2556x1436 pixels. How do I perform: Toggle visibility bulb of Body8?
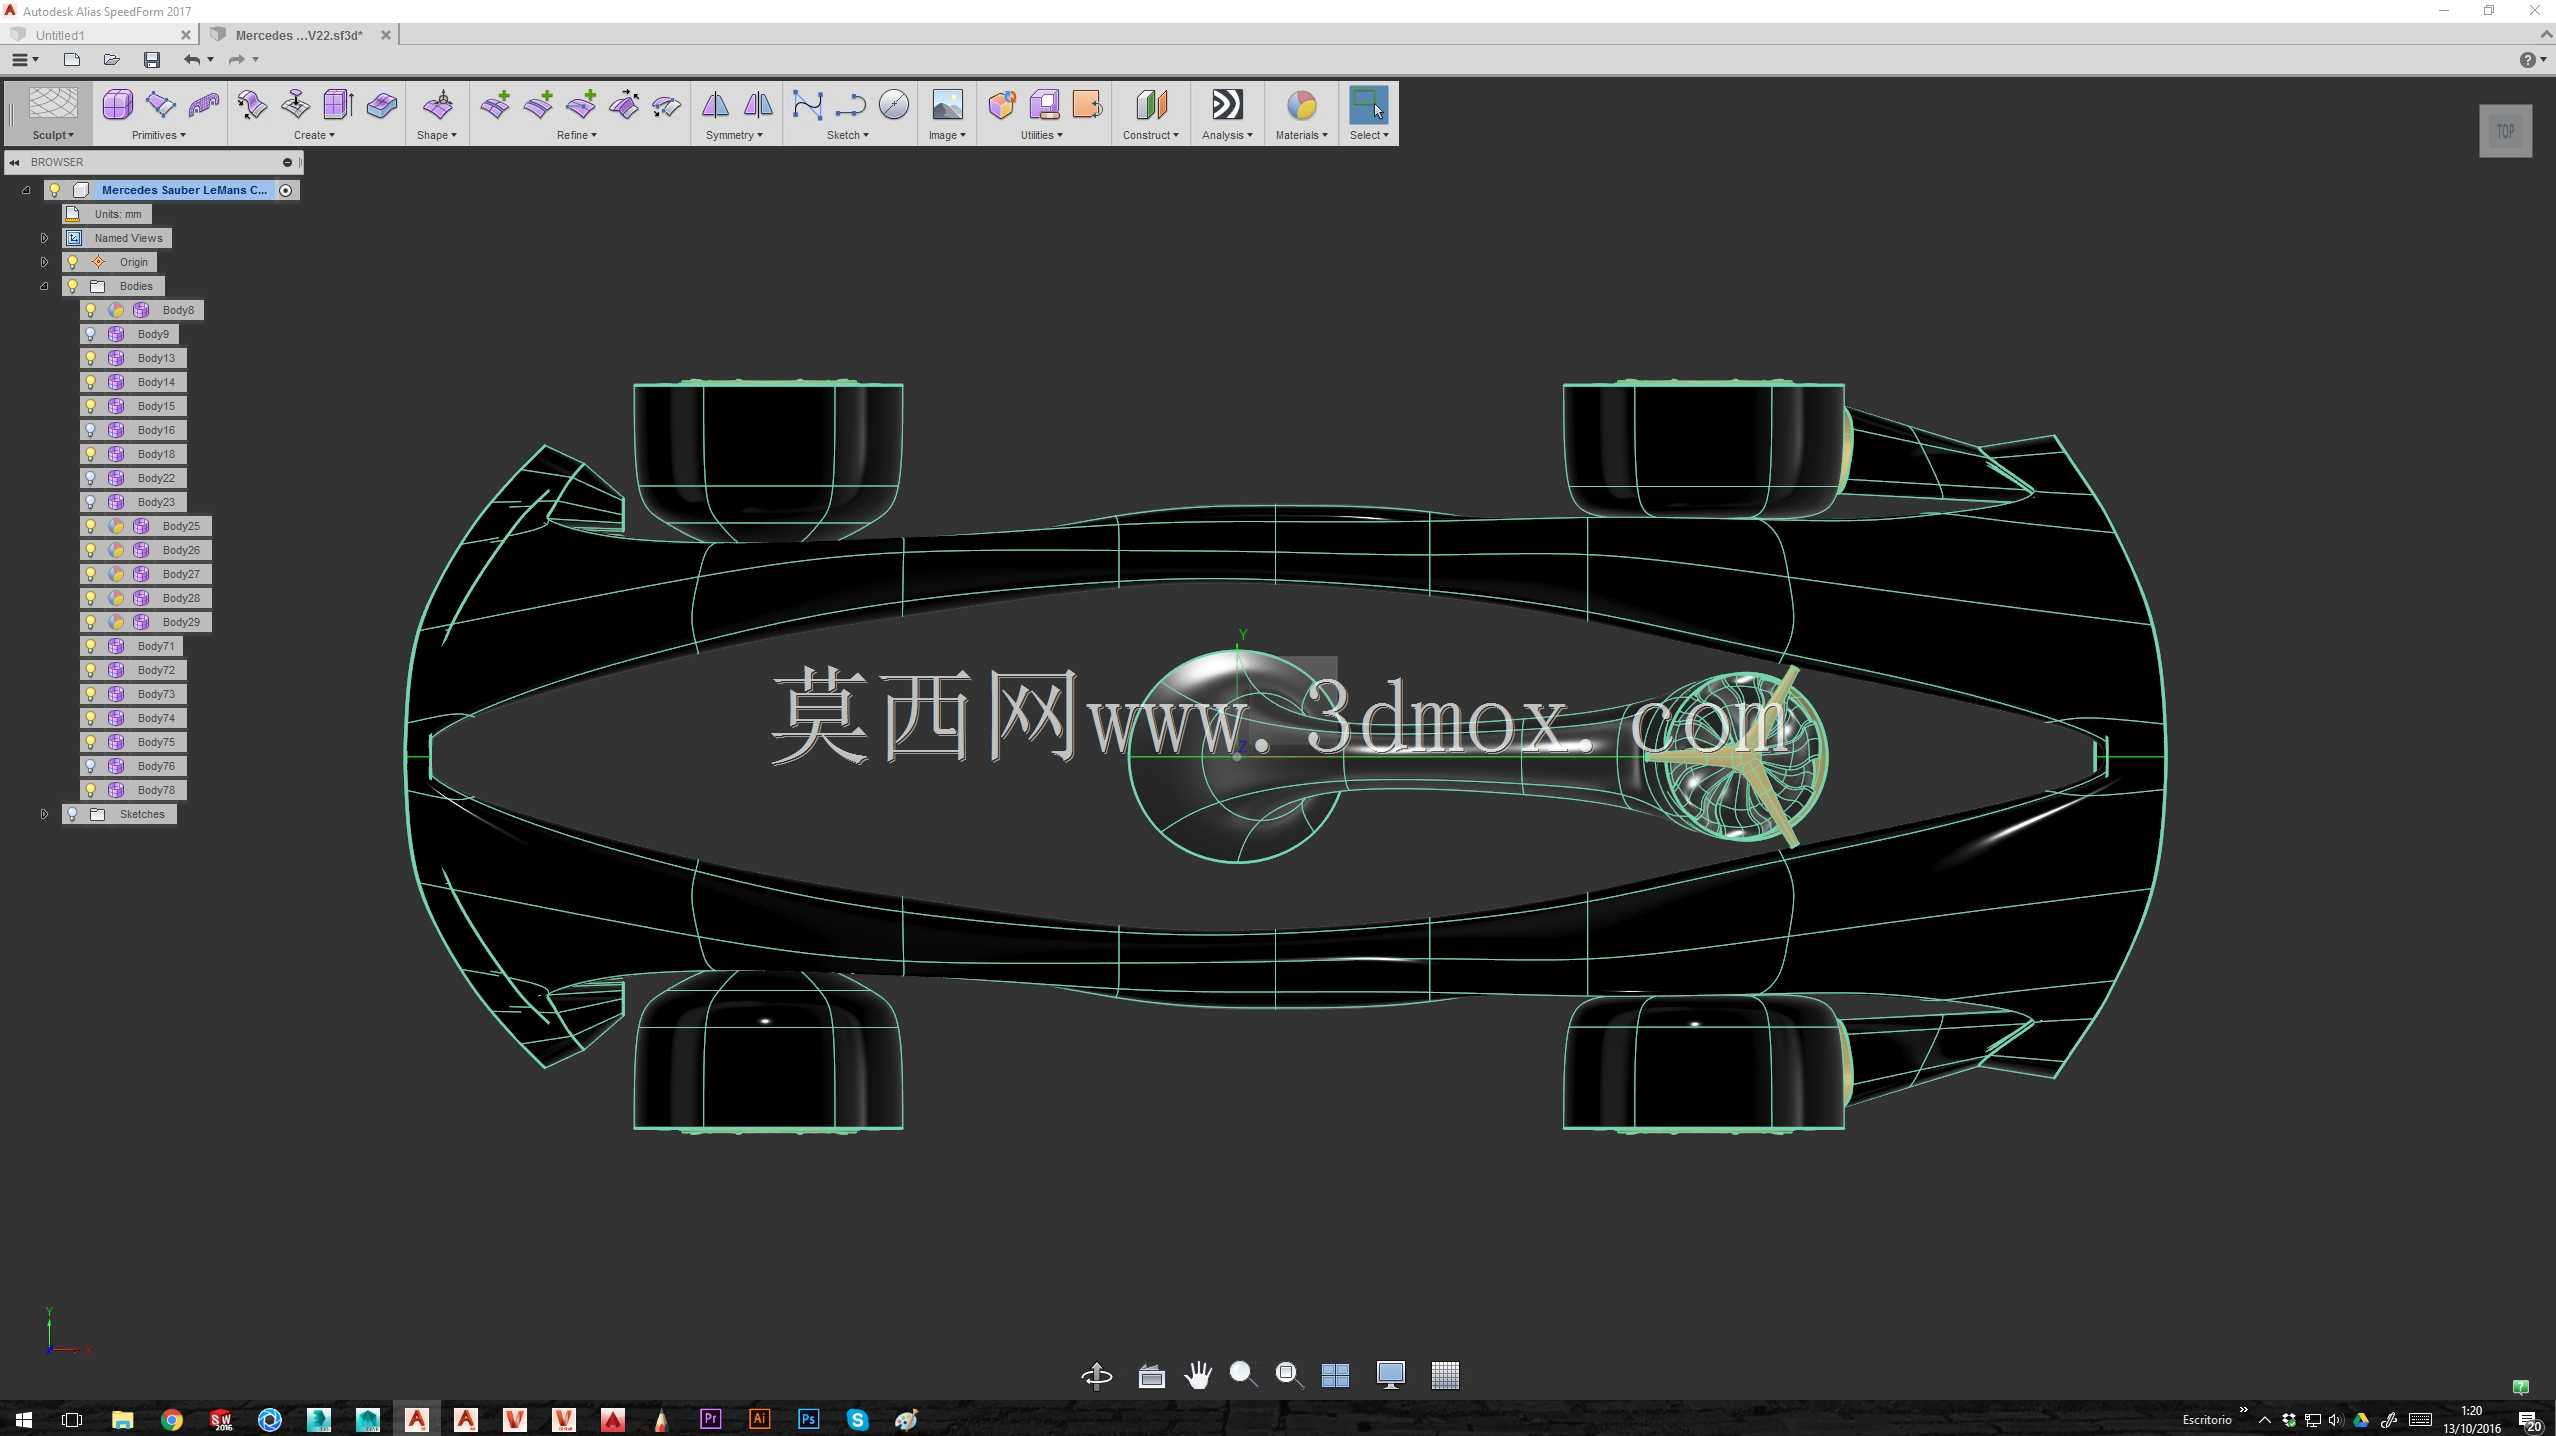[x=91, y=310]
